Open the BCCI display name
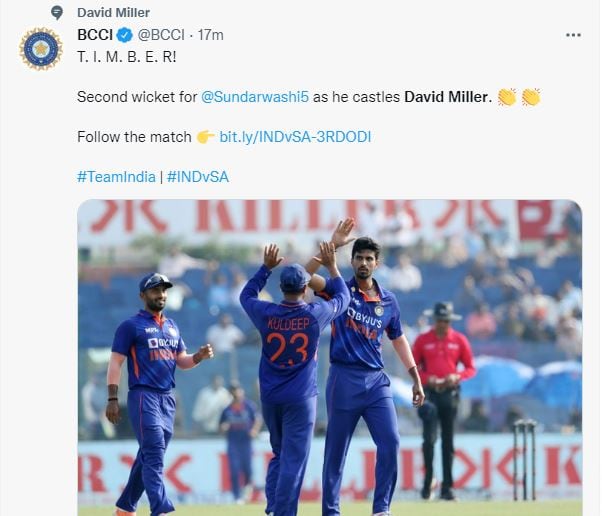Viewport: 602px width, 516px height. point(95,35)
